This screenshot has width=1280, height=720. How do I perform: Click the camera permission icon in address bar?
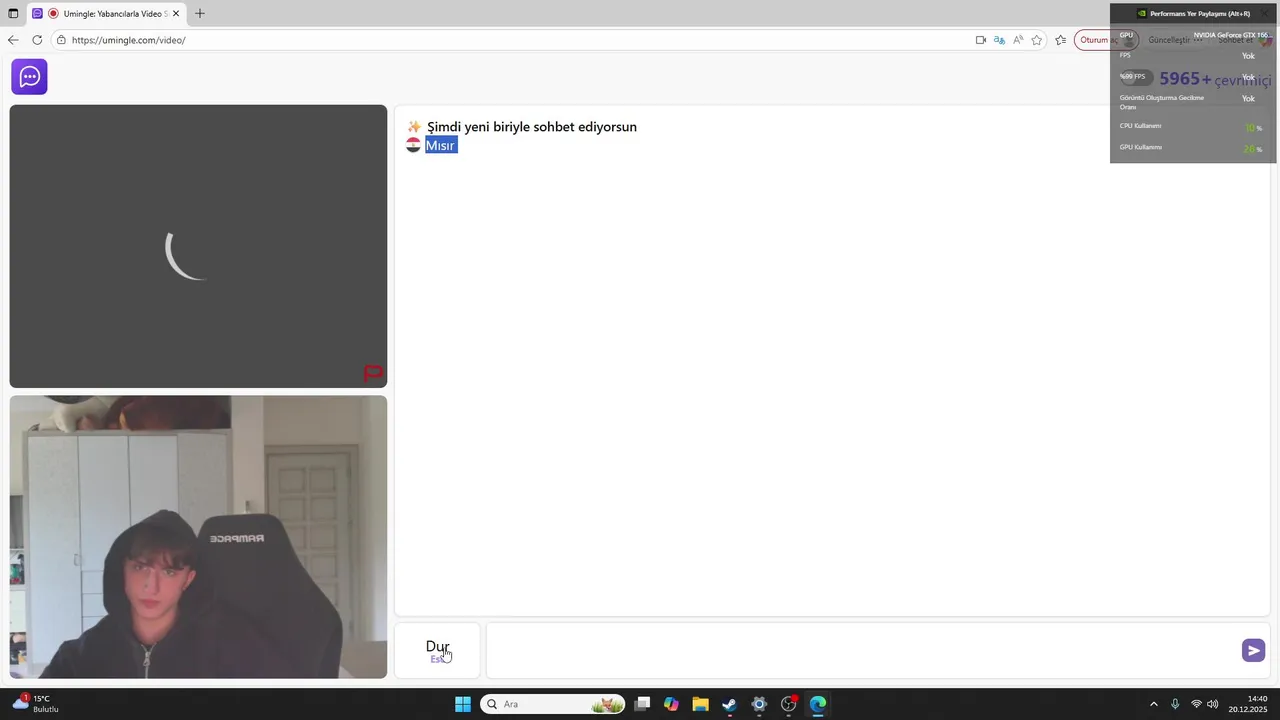point(980,40)
